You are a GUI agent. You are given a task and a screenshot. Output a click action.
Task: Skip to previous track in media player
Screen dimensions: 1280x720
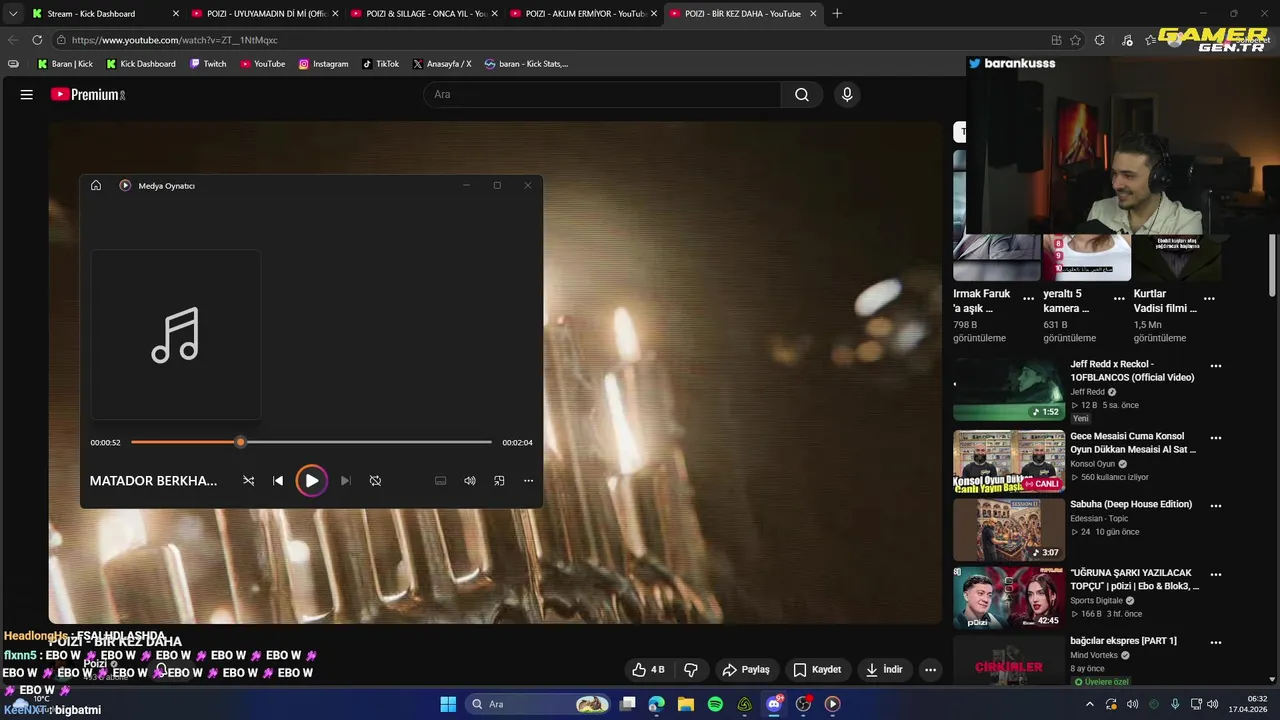coord(278,481)
